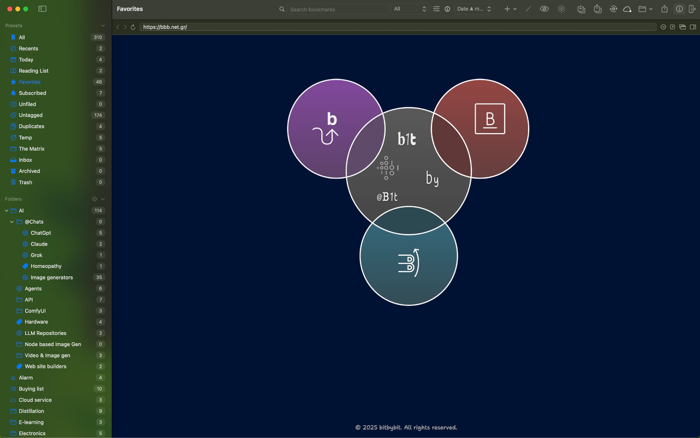Open the plus add bookmark dropdown
The height and width of the screenshot is (438, 700).
pyautogui.click(x=510, y=9)
